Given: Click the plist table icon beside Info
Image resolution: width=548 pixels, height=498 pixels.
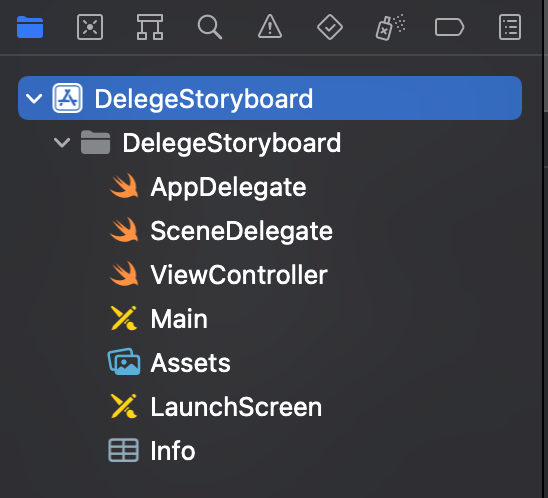Looking at the screenshot, I should pos(123,450).
